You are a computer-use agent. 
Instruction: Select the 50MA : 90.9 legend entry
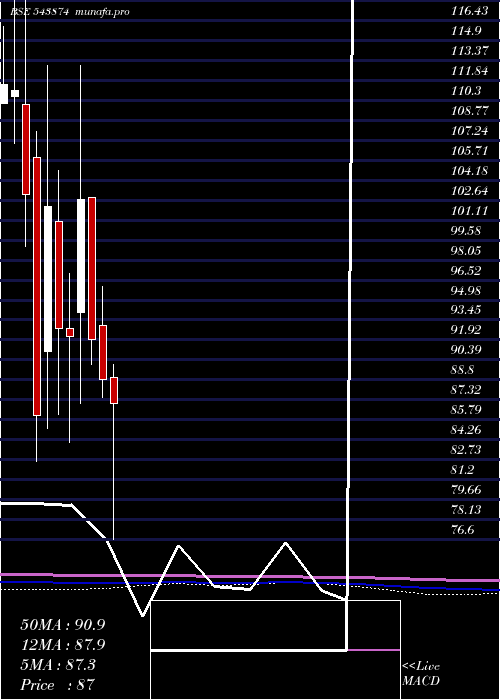click(62, 625)
